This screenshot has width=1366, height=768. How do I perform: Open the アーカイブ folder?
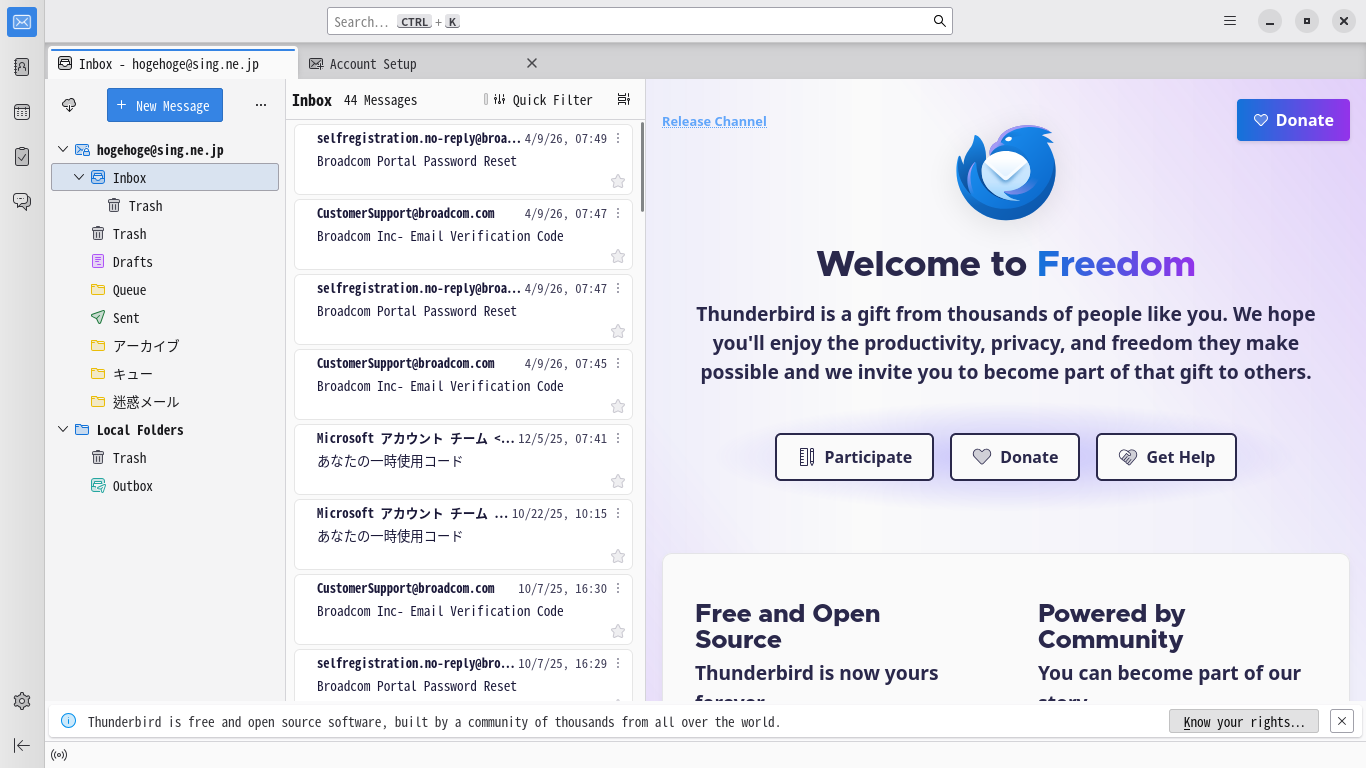[165, 345]
